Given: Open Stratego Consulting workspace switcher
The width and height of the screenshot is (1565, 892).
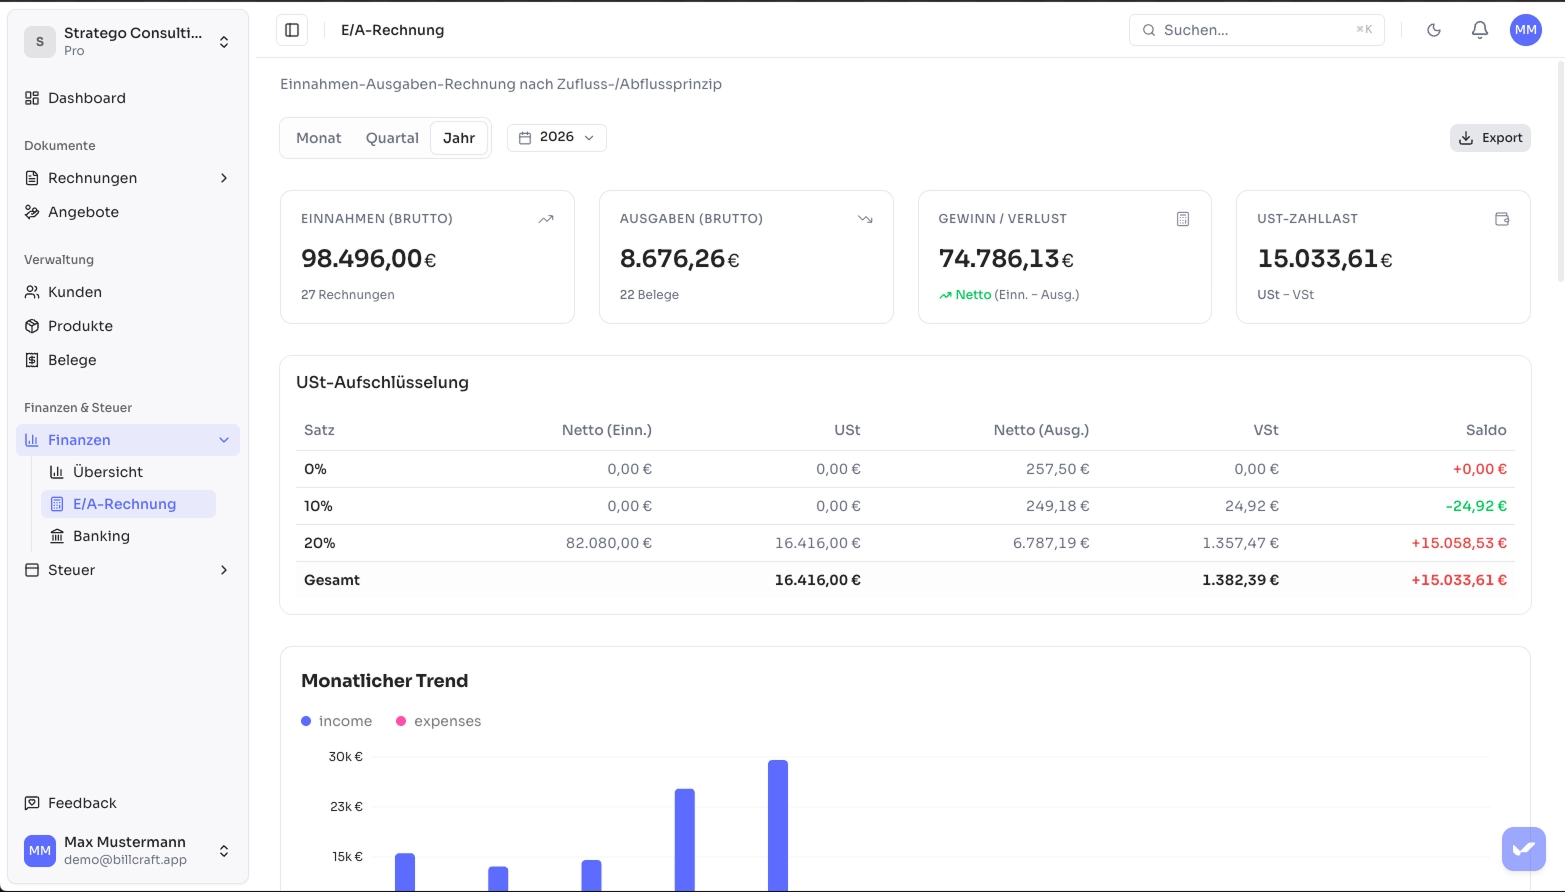Looking at the screenshot, I should click(128, 41).
